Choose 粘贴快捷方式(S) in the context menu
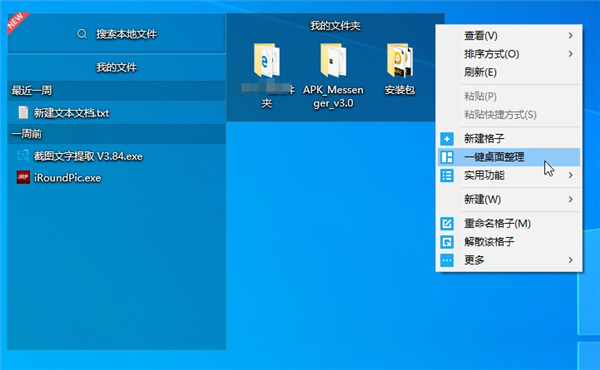The image size is (600, 370). pos(509,114)
